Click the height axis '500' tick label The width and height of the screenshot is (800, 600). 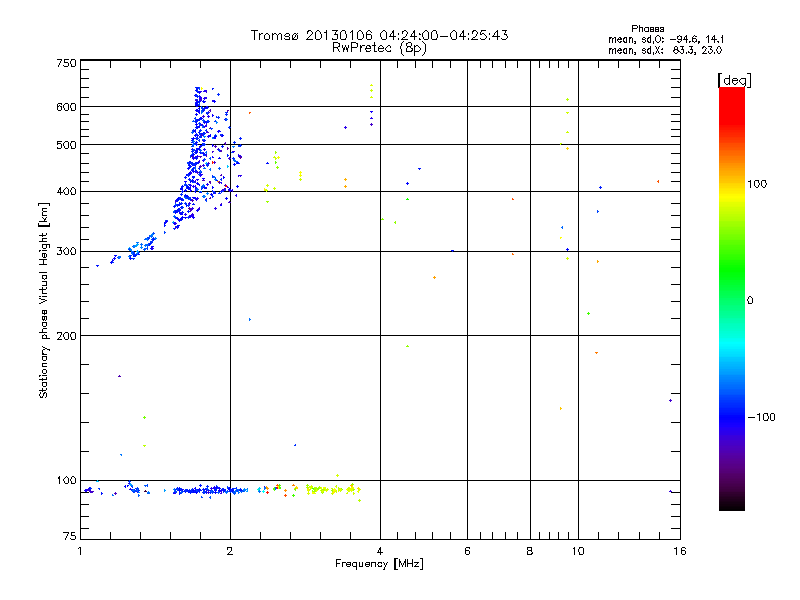tap(66, 145)
